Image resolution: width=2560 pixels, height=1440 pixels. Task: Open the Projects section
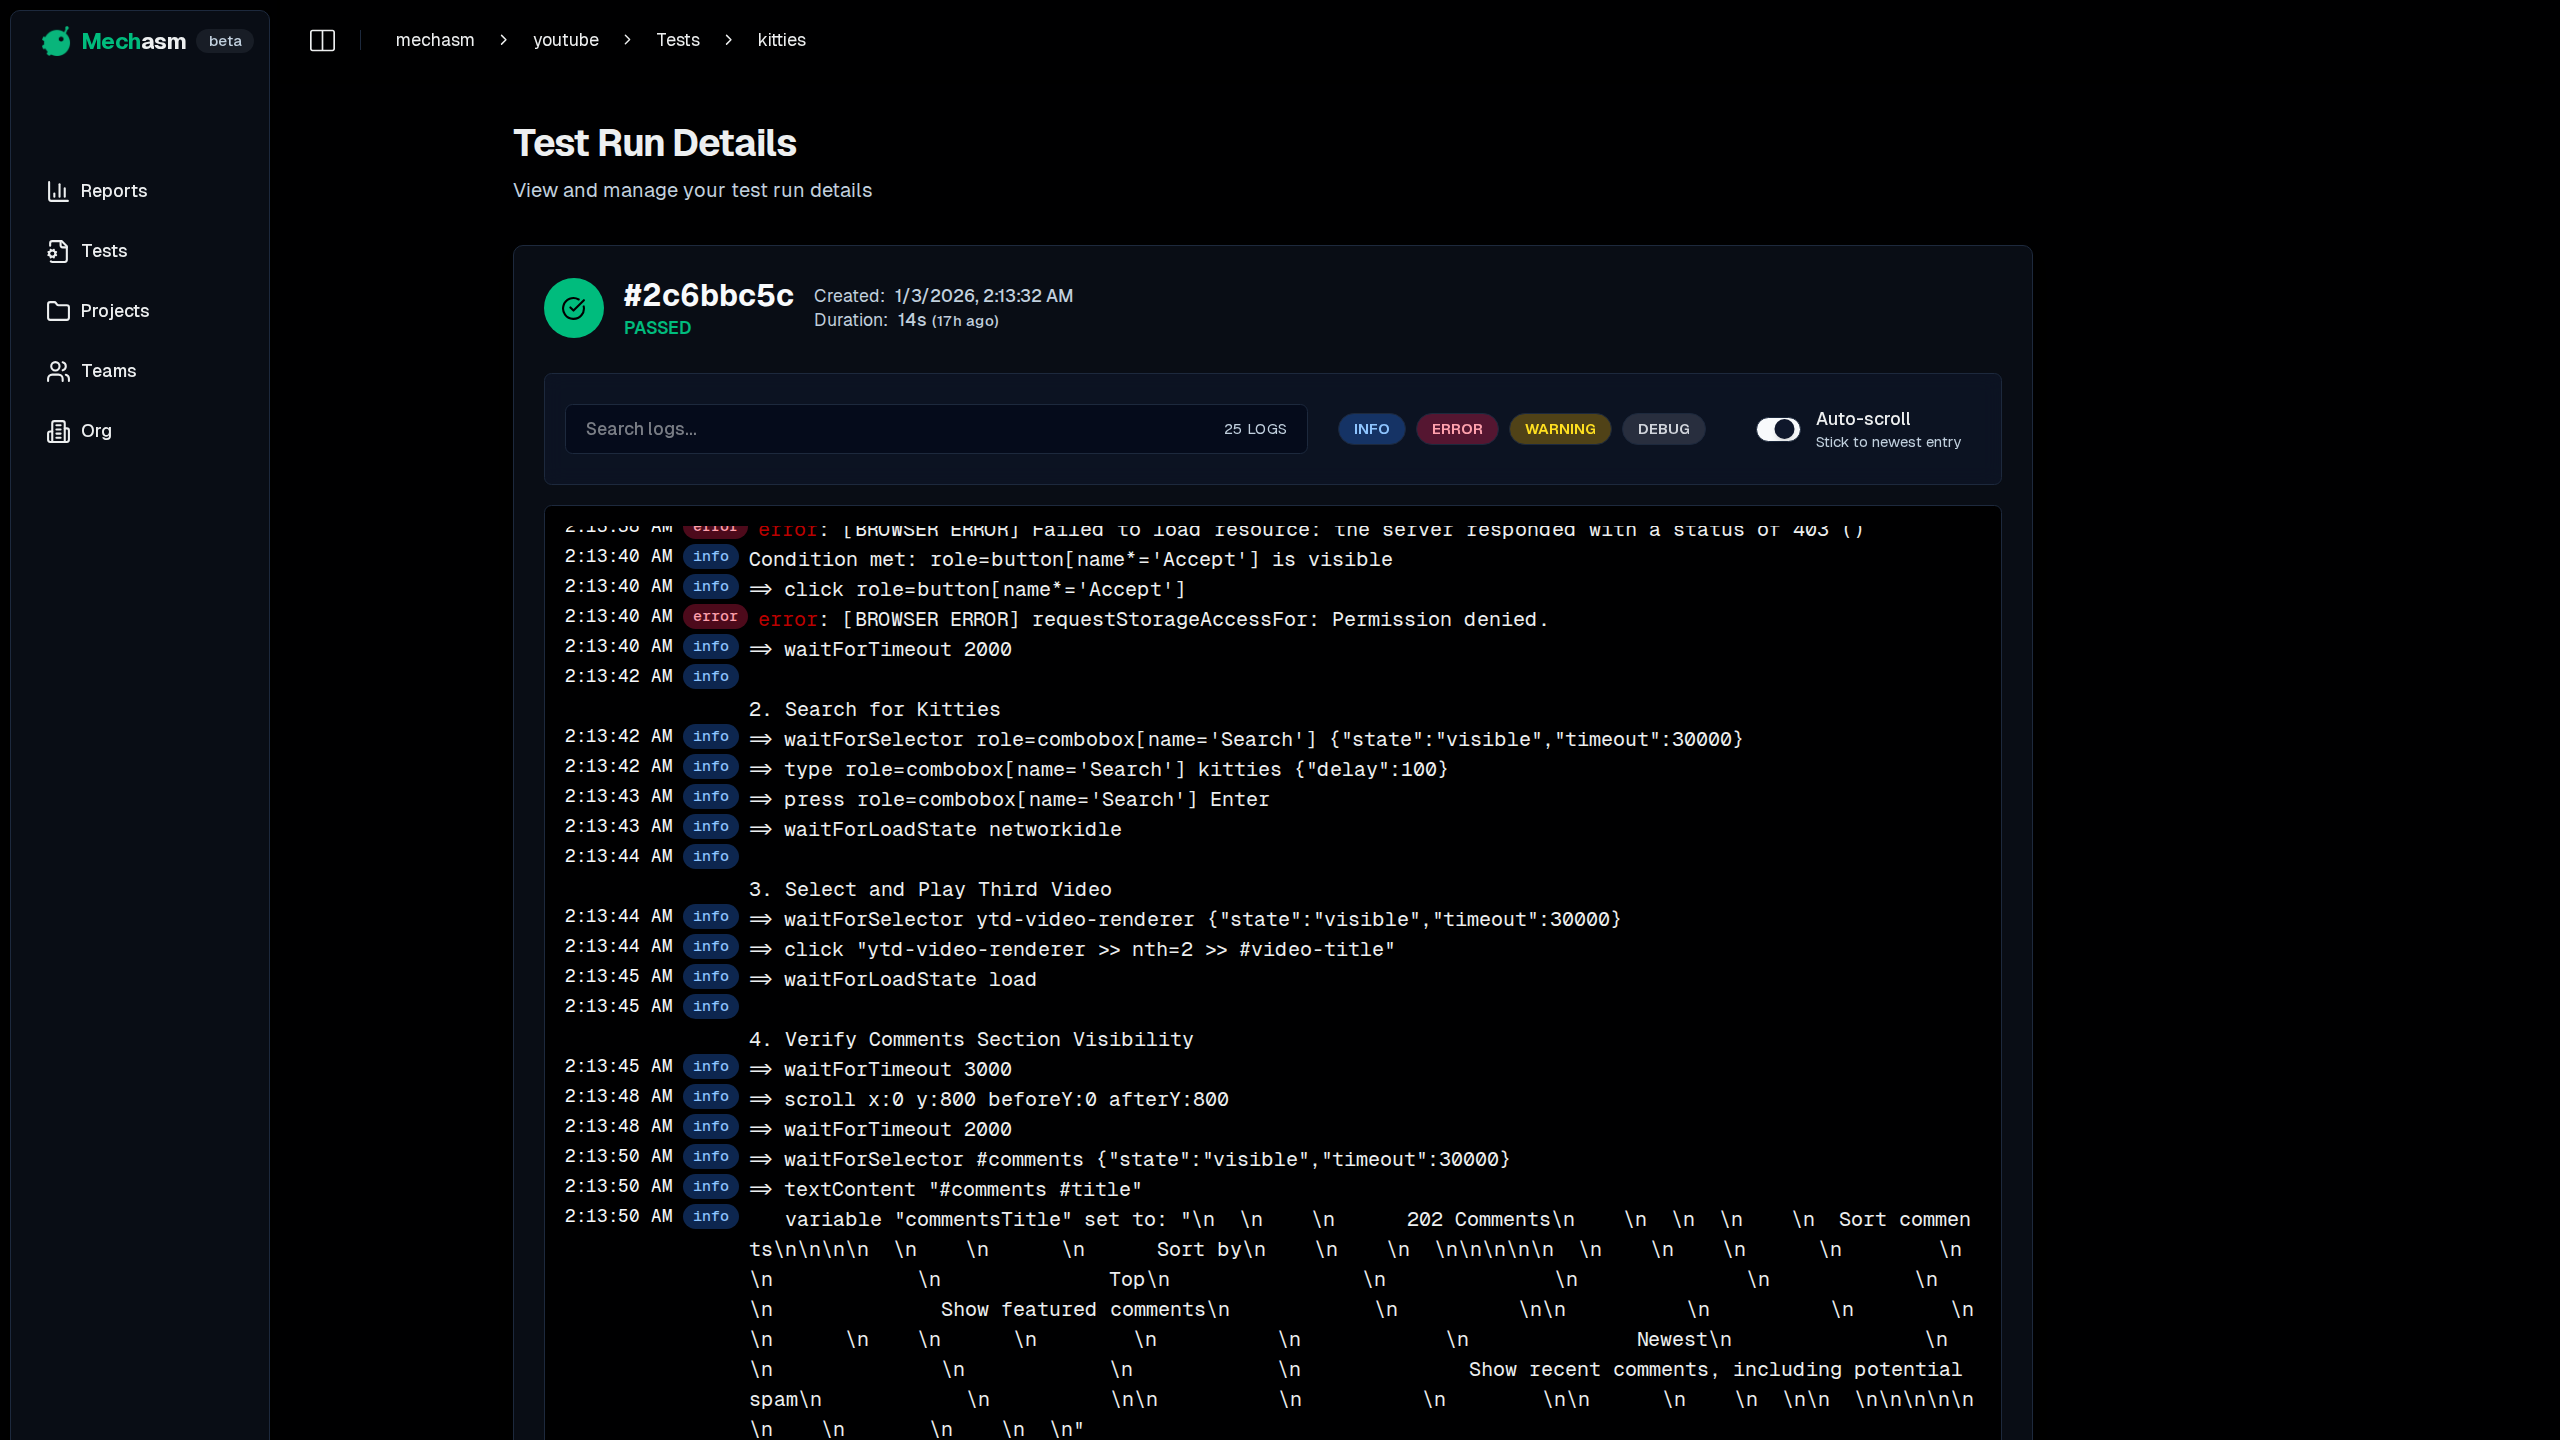115,311
